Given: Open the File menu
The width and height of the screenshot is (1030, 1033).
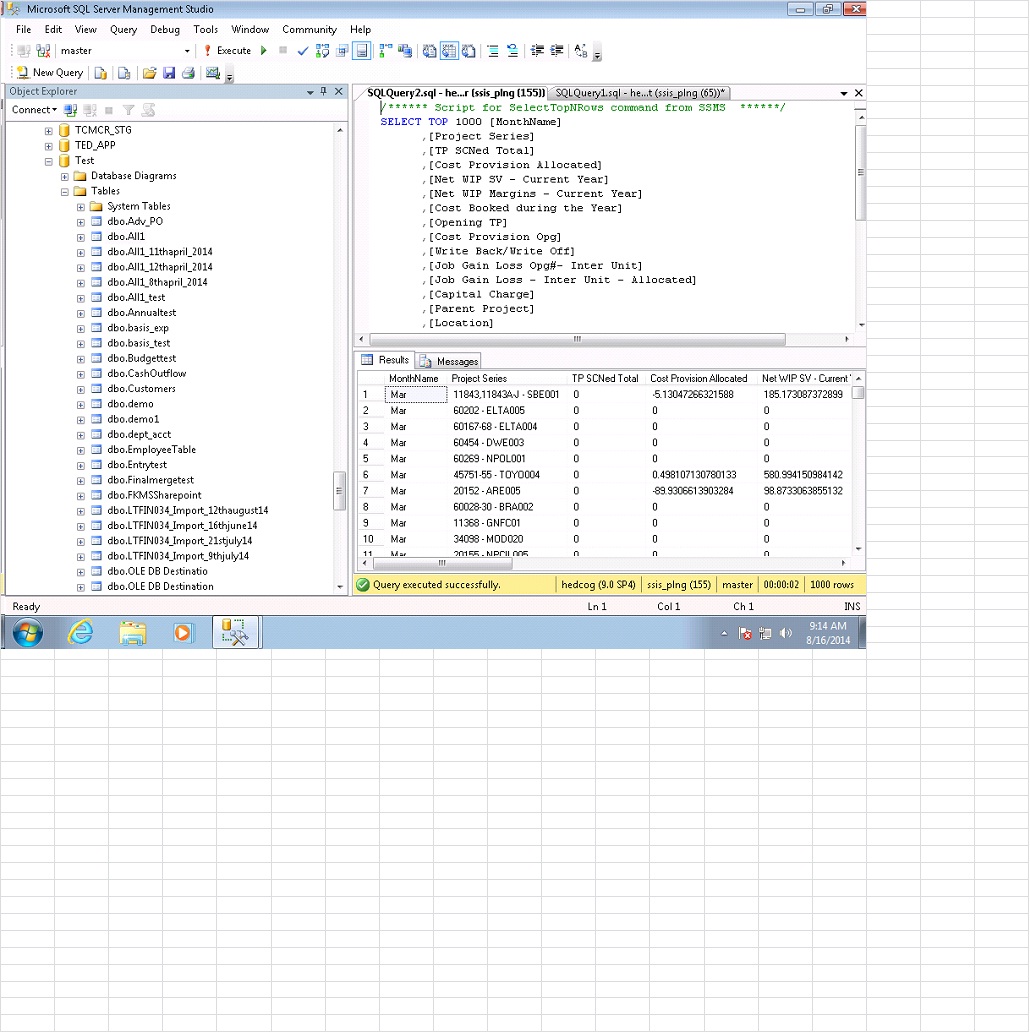Looking at the screenshot, I should [23, 30].
